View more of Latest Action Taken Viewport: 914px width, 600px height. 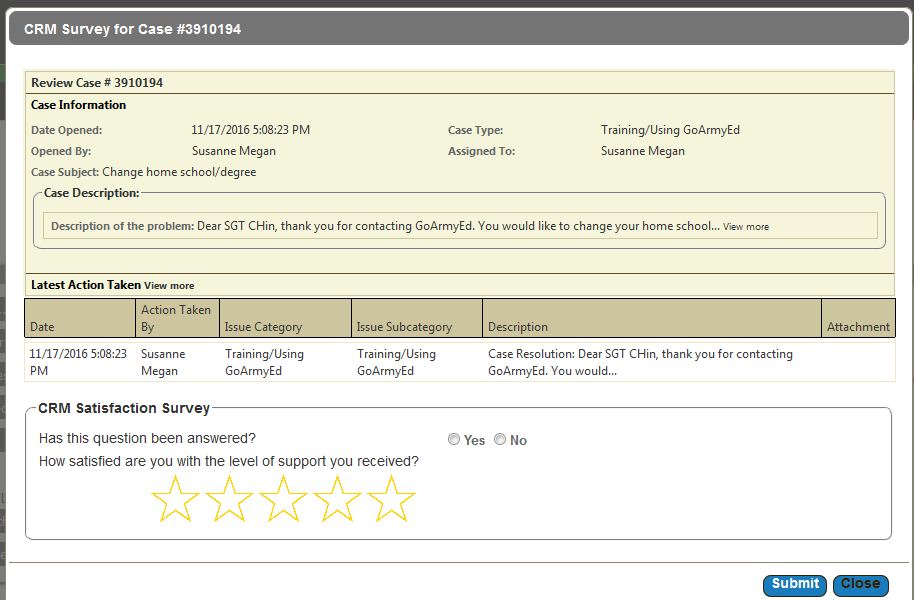coord(169,286)
